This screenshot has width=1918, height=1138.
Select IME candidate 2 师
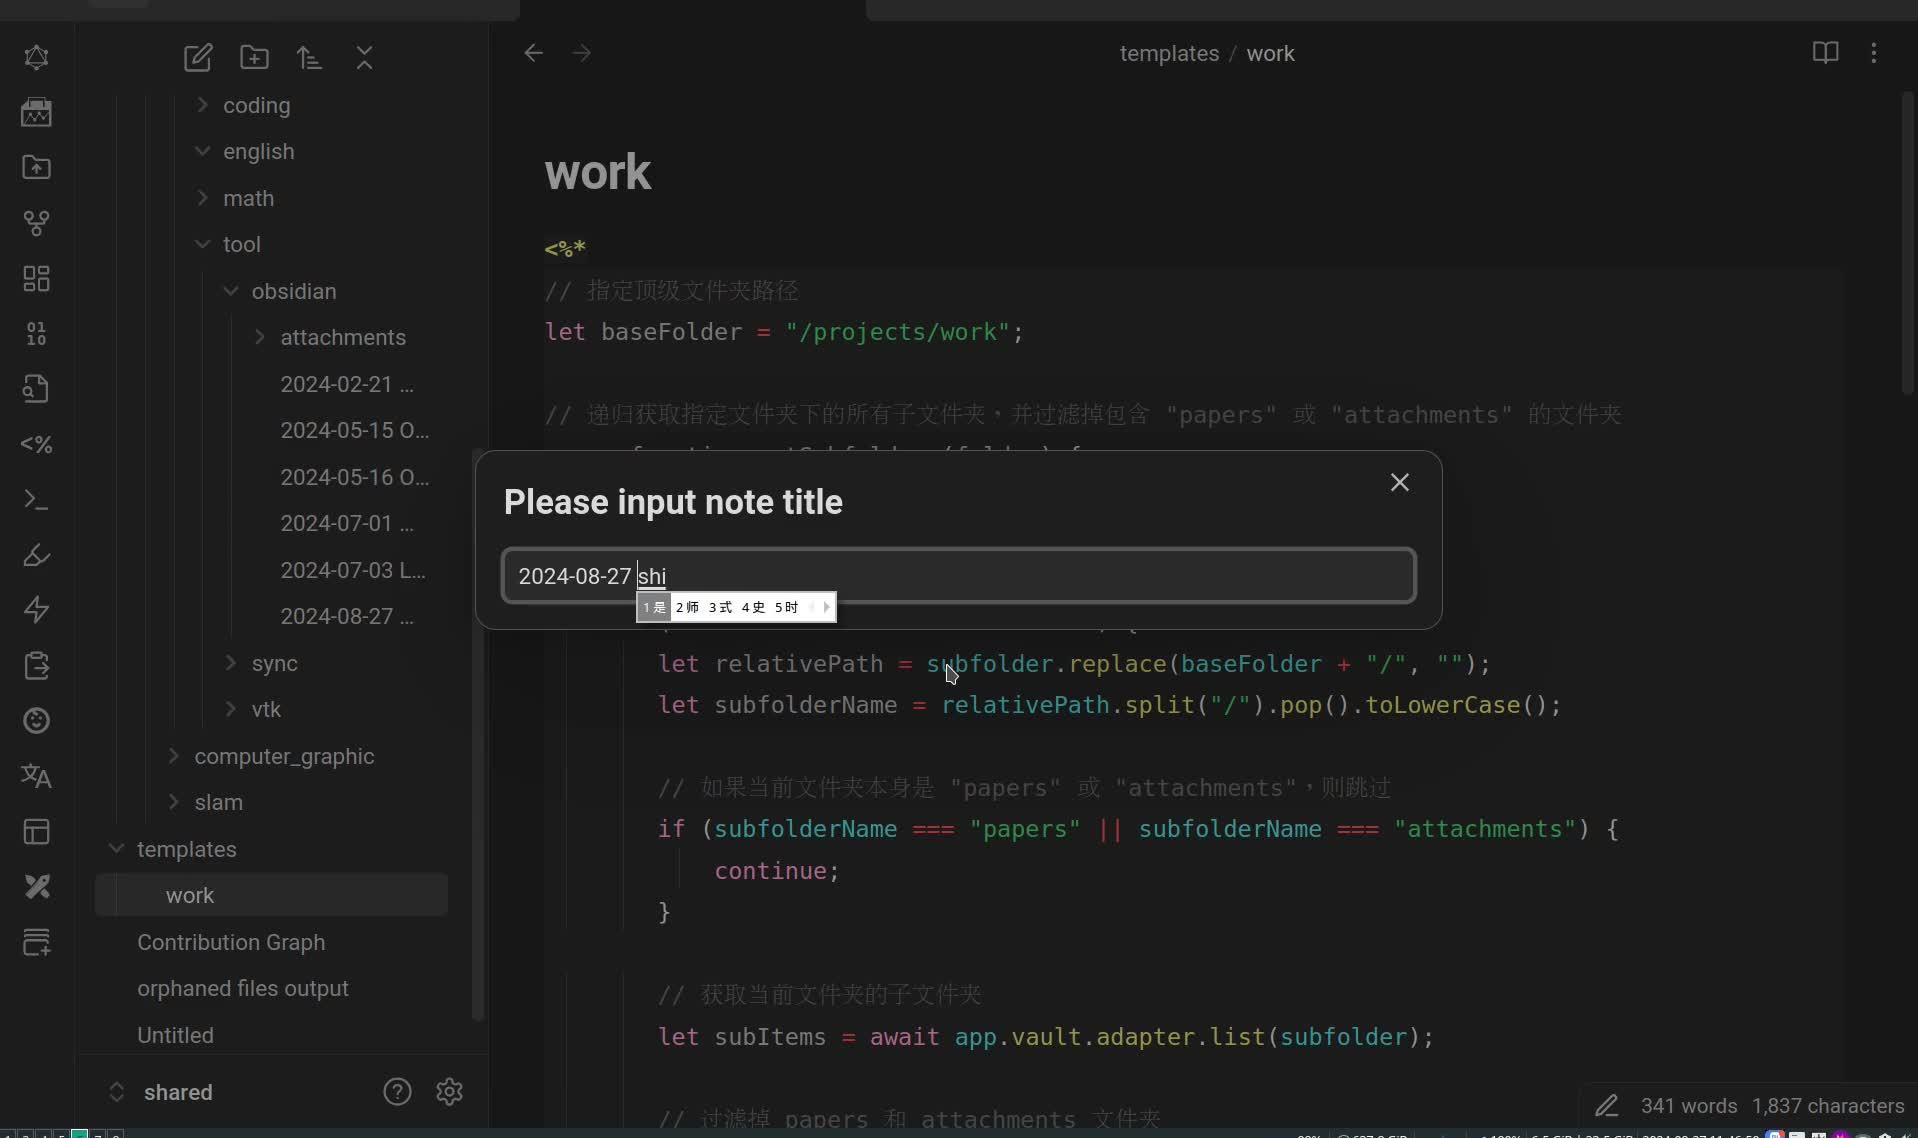687,607
